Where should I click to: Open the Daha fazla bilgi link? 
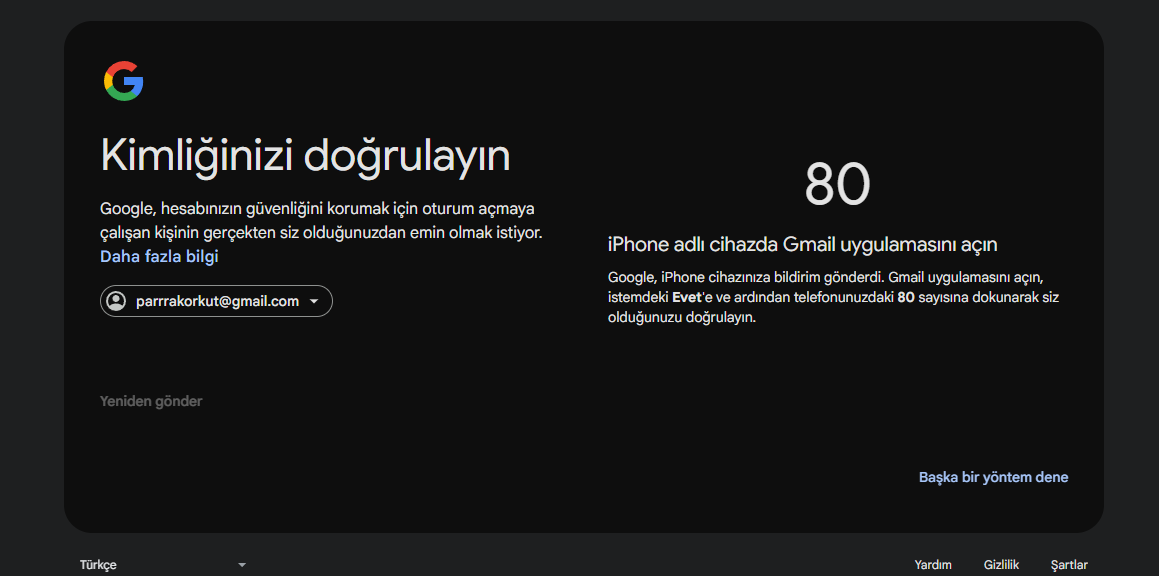[x=160, y=257]
